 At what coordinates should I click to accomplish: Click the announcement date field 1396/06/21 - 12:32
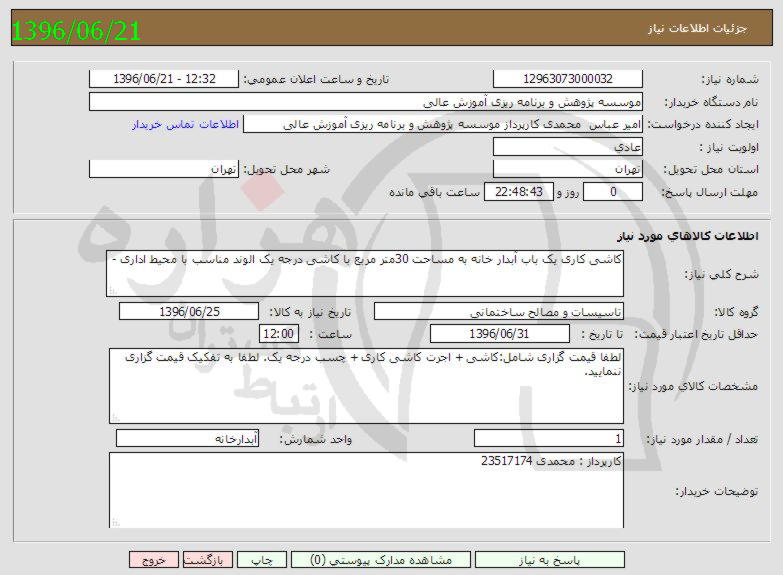164,79
